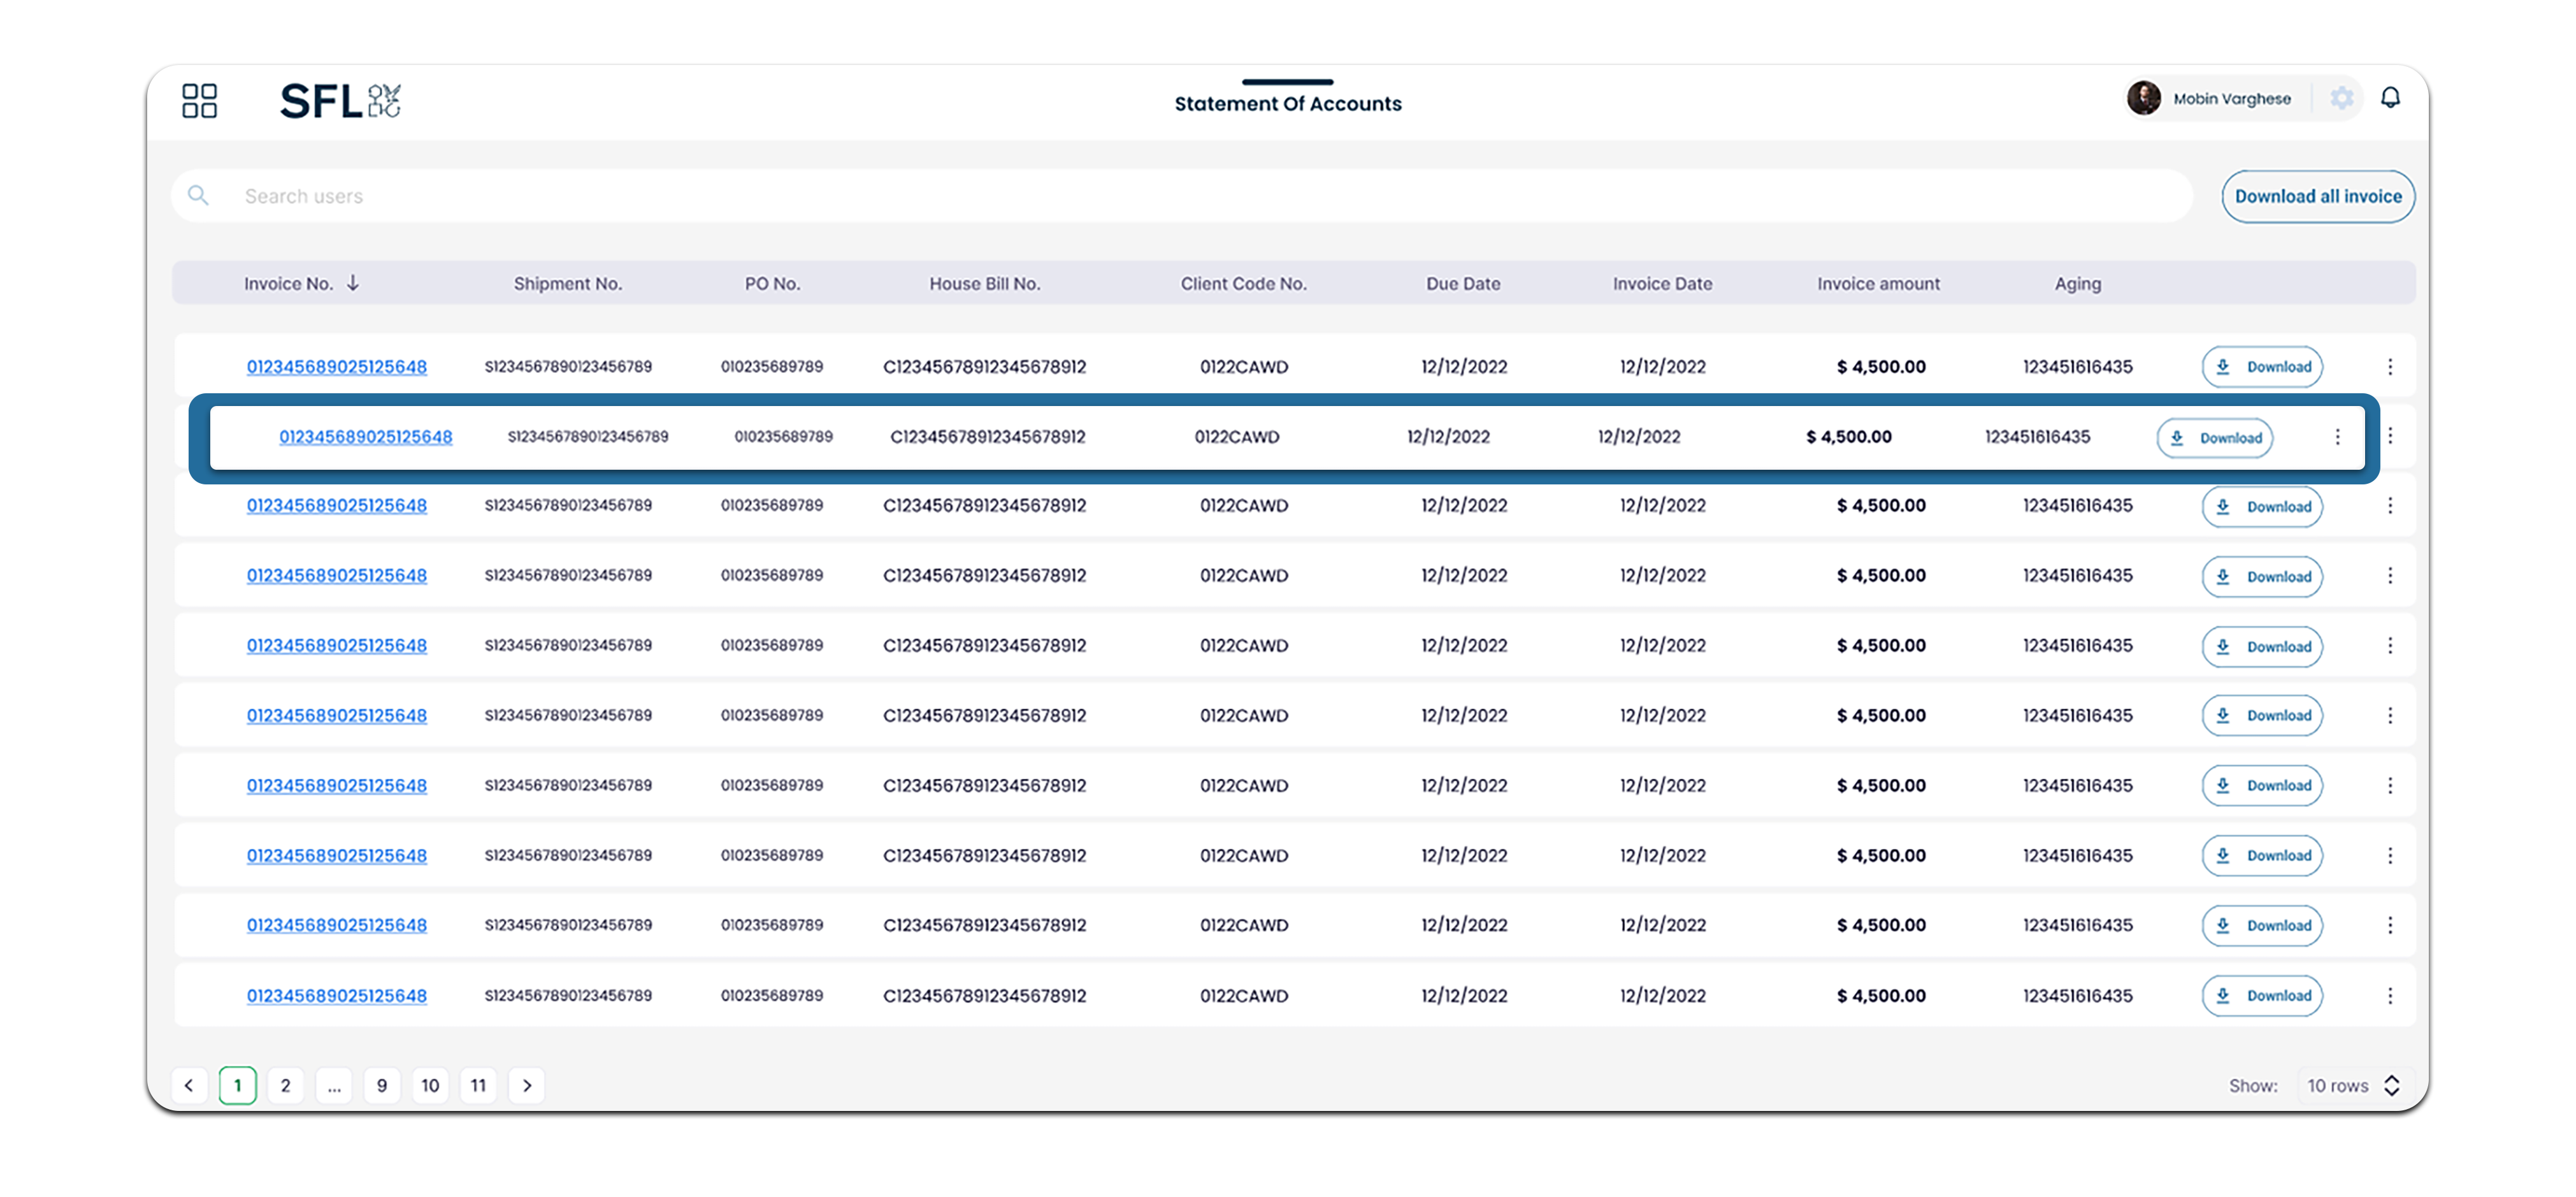Click the notification bell icon
Image resolution: width=2576 pixels, height=1197 pixels.
2390,98
